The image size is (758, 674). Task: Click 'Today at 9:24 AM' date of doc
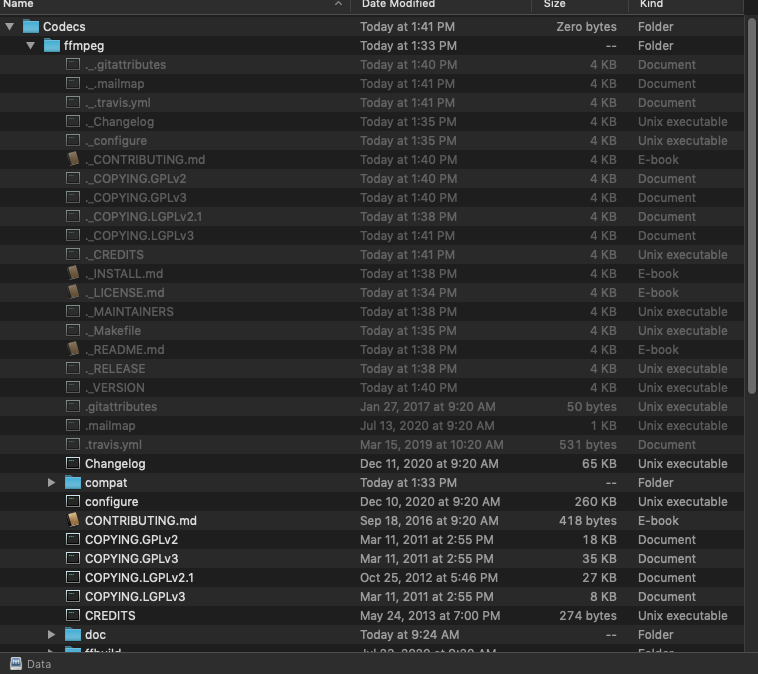click(x=409, y=635)
